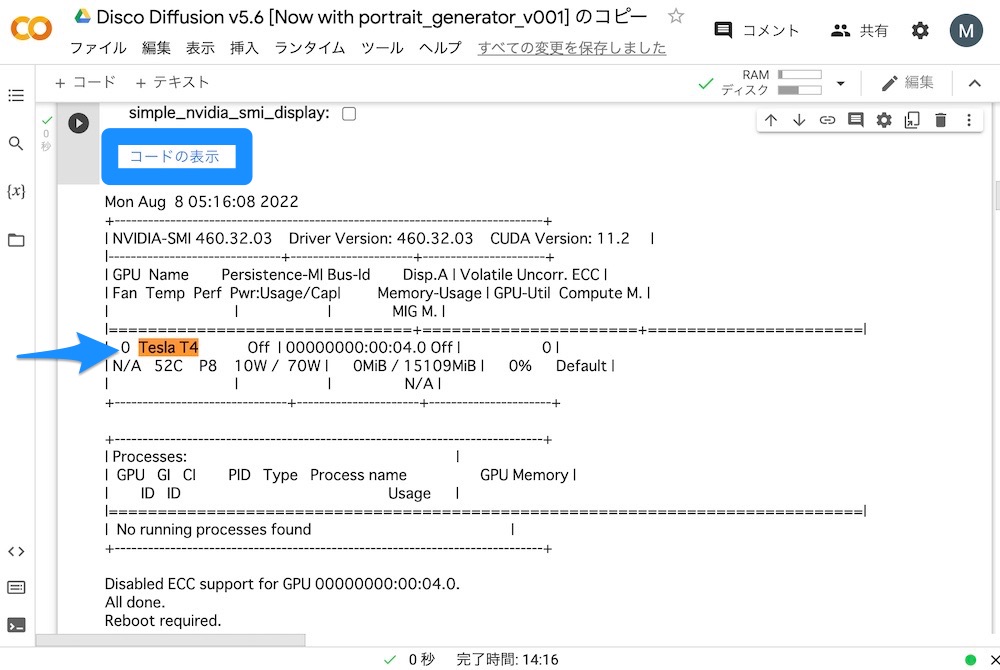Open the variables {x} panel
This screenshot has width=1000, height=670.
click(16, 191)
